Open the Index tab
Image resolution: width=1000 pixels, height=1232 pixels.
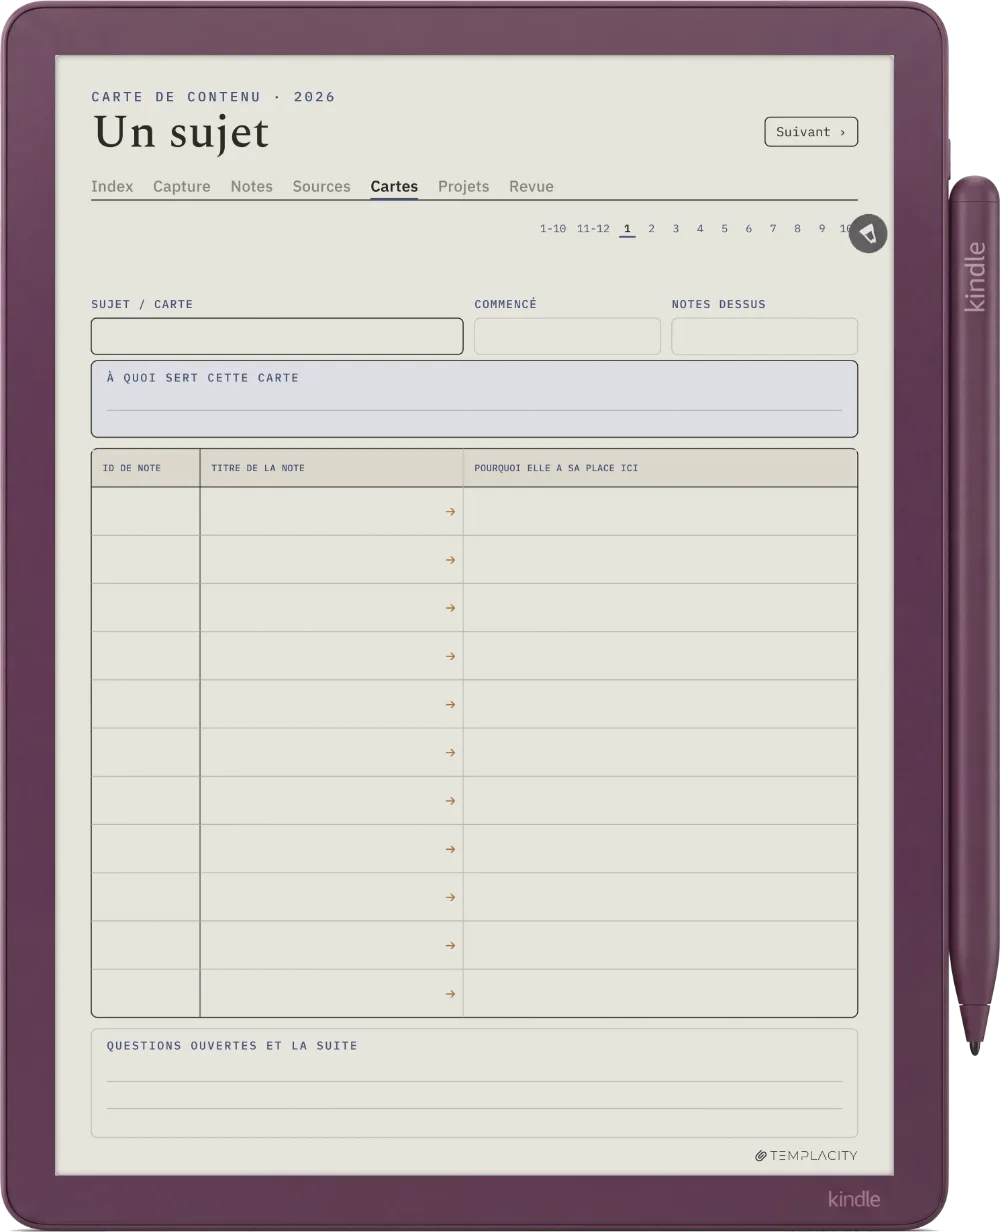tap(112, 186)
